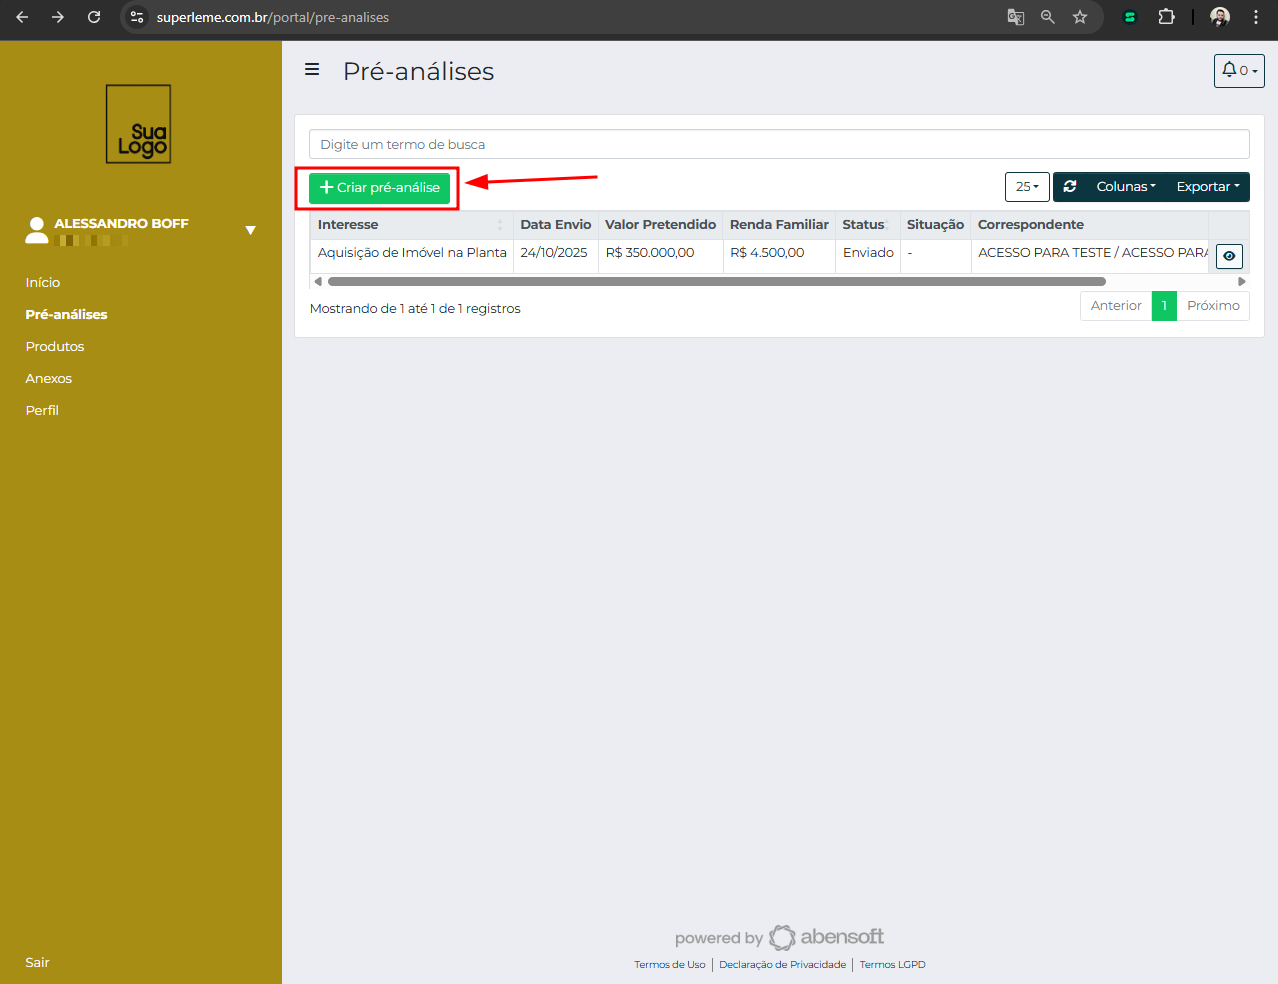Click the hamburger menu icon
The height and width of the screenshot is (984, 1278).
coord(312,70)
